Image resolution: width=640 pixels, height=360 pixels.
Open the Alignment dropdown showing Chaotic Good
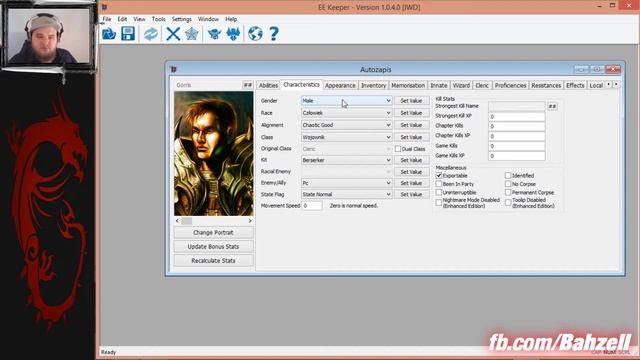(x=347, y=125)
